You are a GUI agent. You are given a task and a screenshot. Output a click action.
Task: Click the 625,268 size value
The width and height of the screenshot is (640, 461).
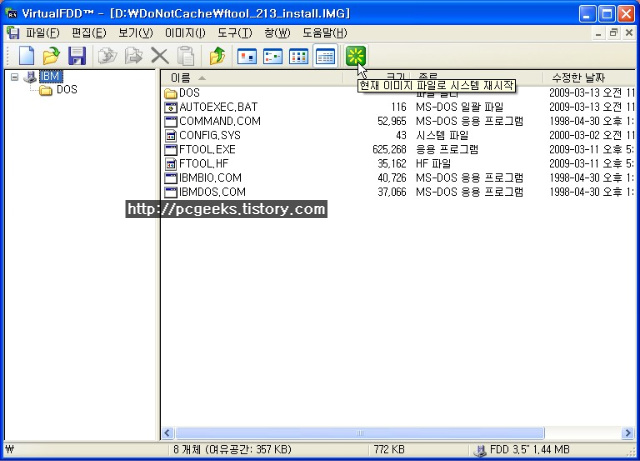point(389,149)
